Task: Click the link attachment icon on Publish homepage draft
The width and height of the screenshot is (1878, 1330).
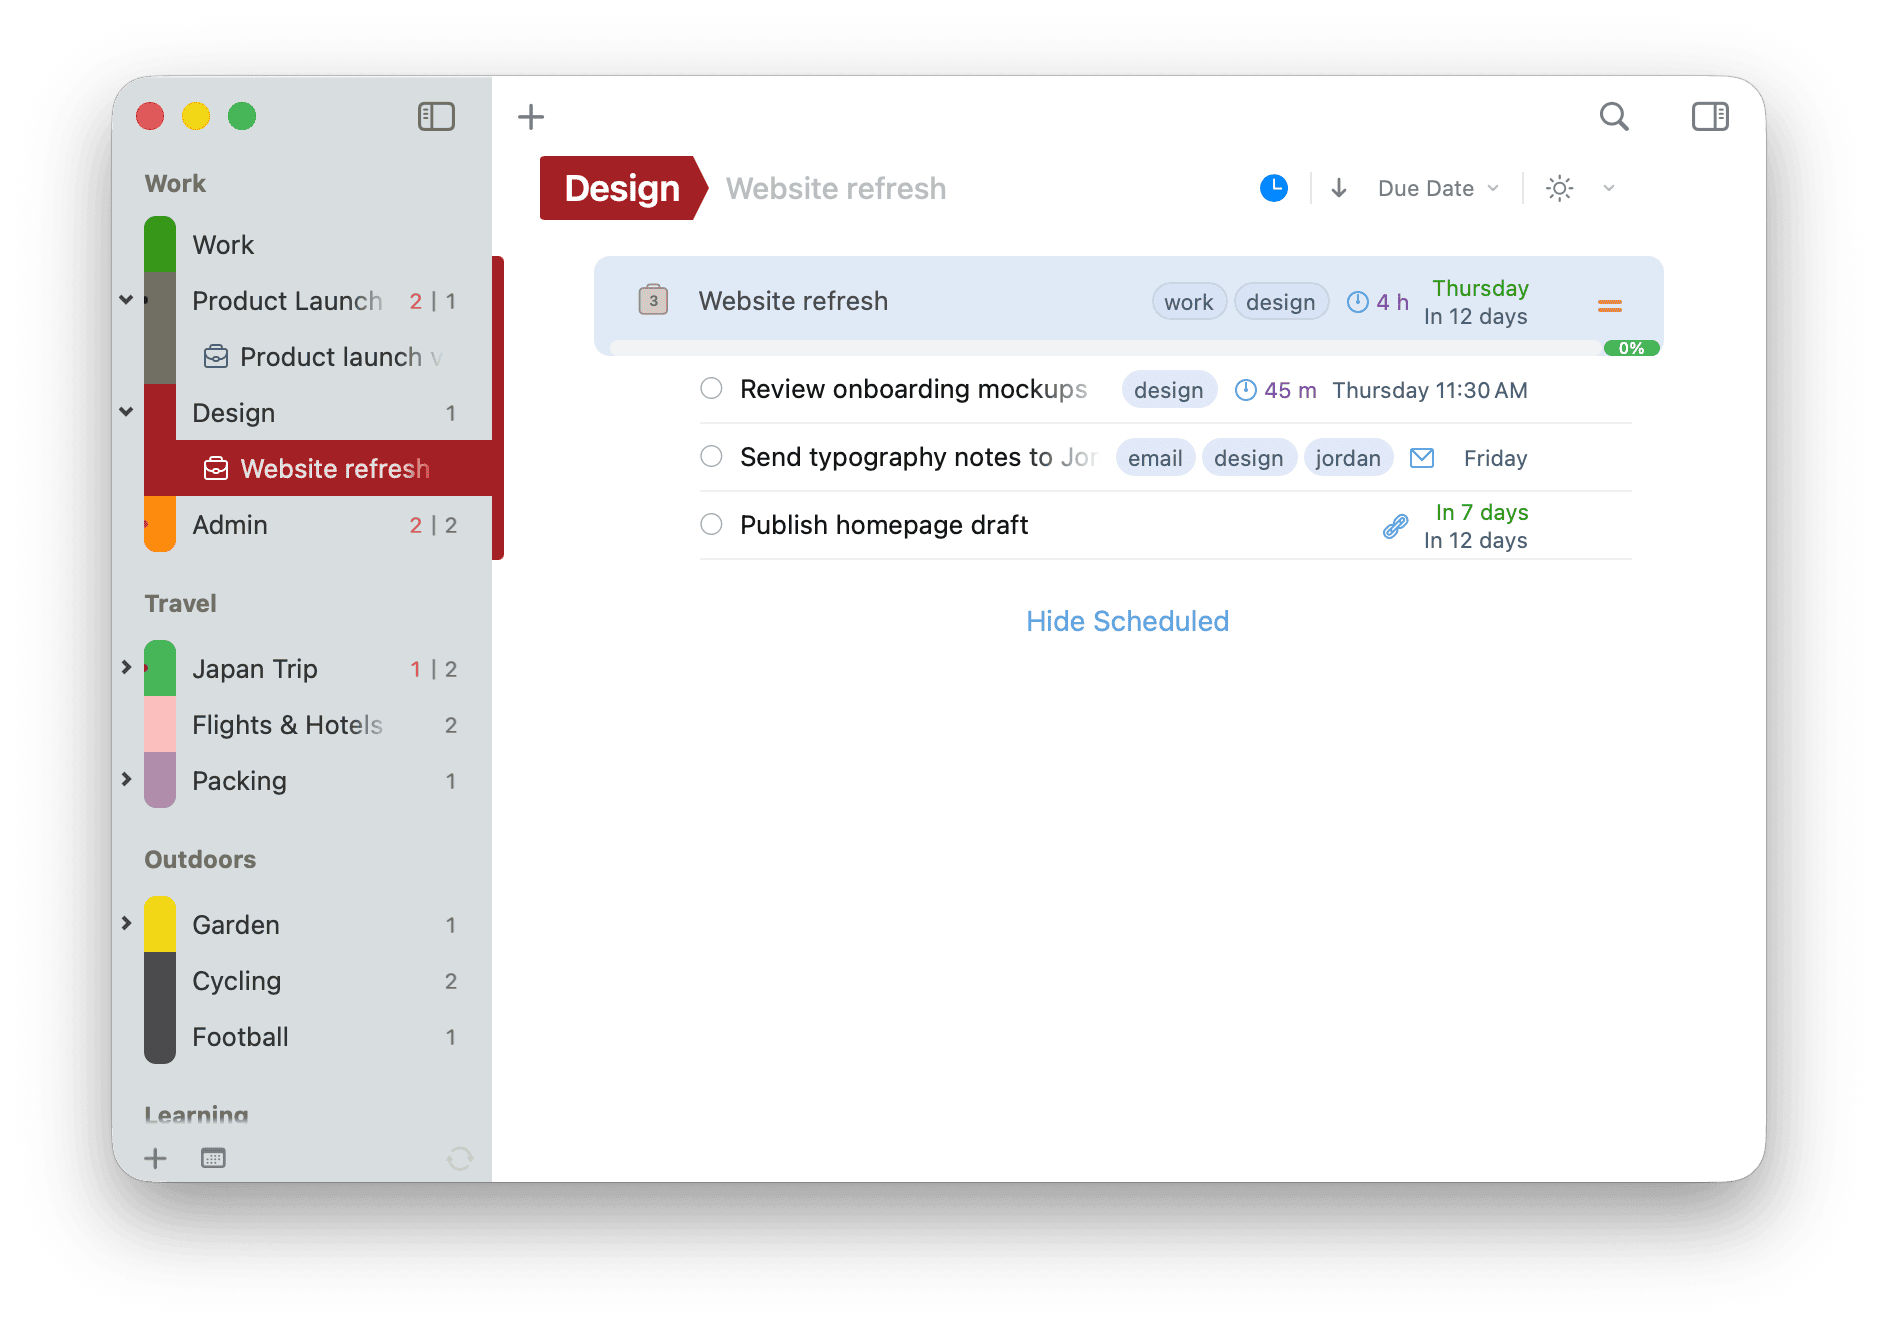Action: click(1396, 526)
